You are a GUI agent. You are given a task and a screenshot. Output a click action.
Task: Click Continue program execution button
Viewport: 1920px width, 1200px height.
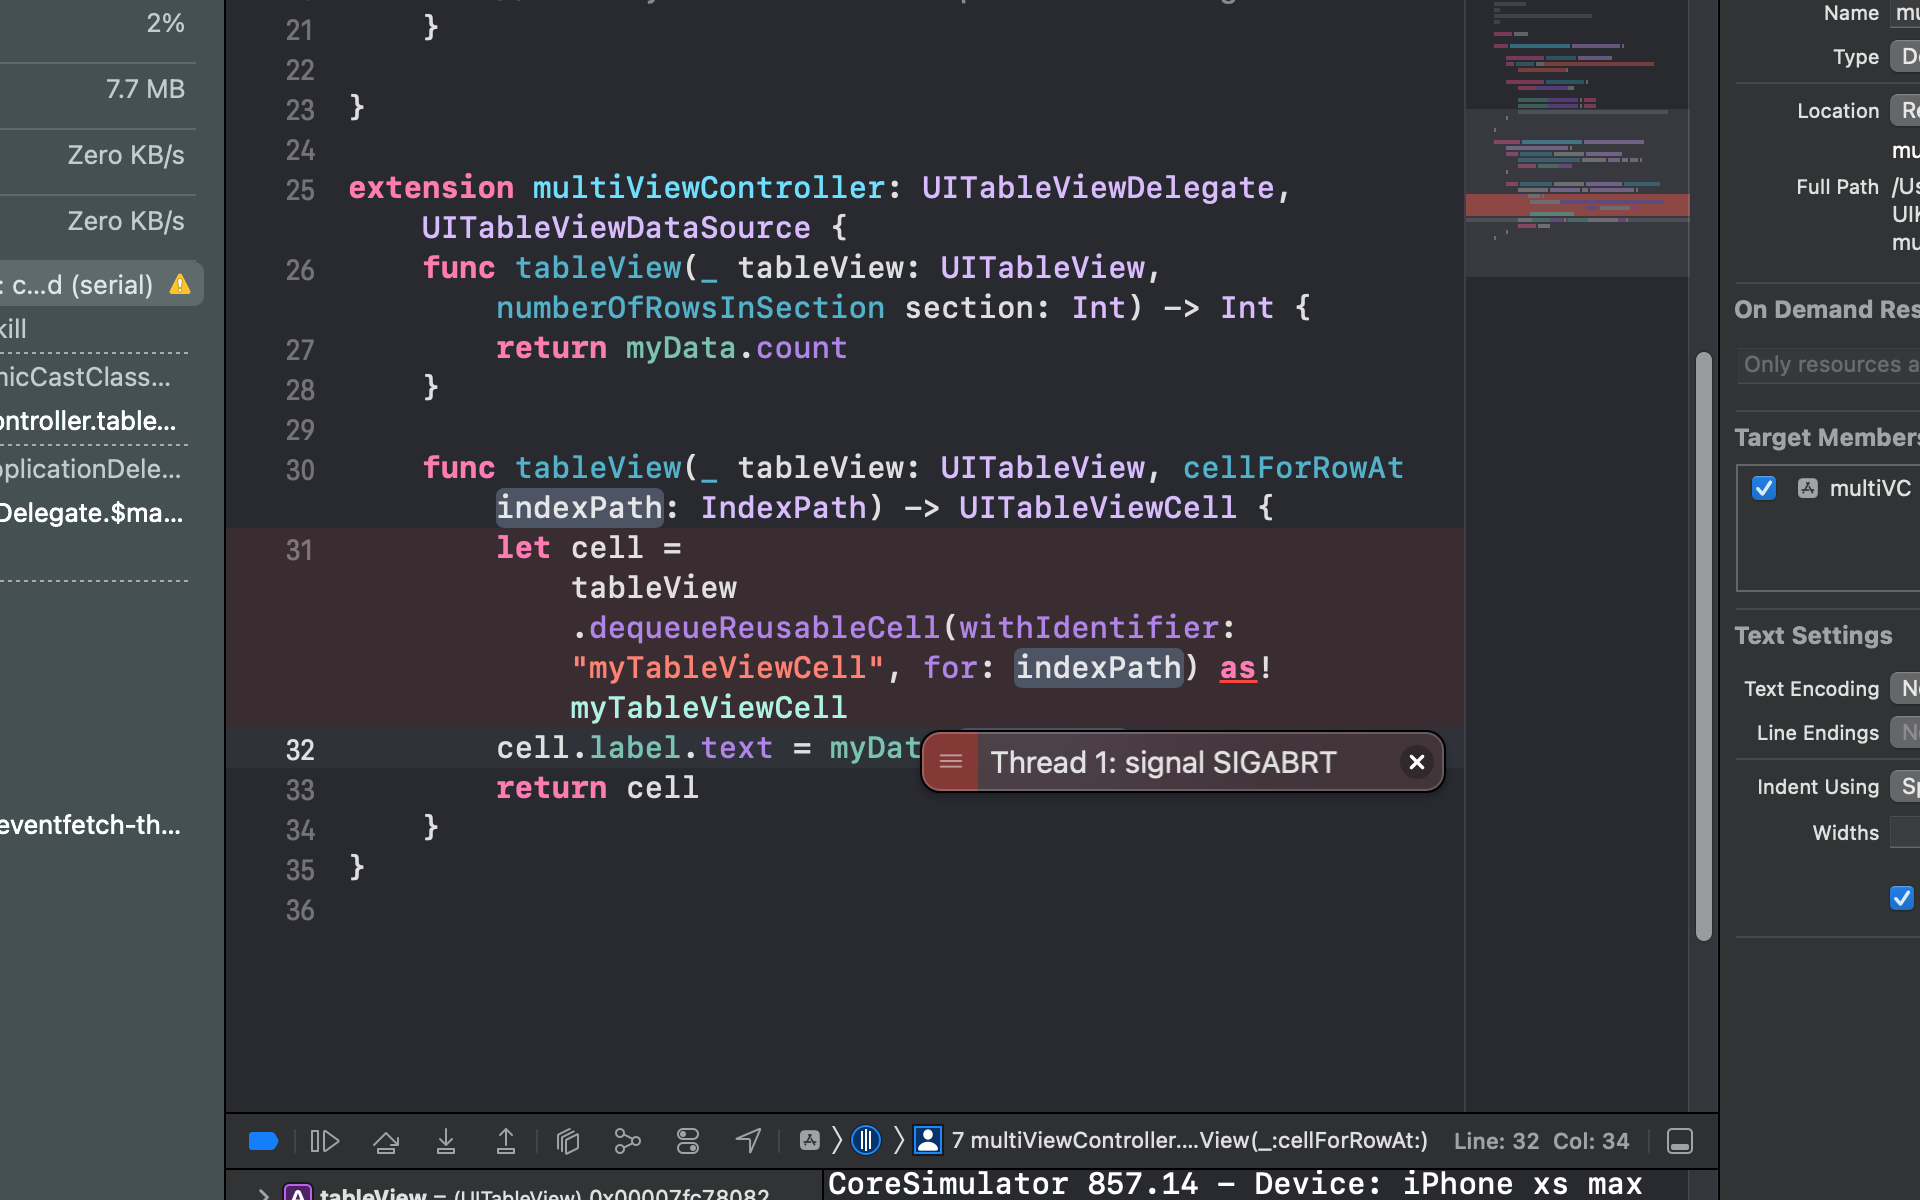point(325,1141)
